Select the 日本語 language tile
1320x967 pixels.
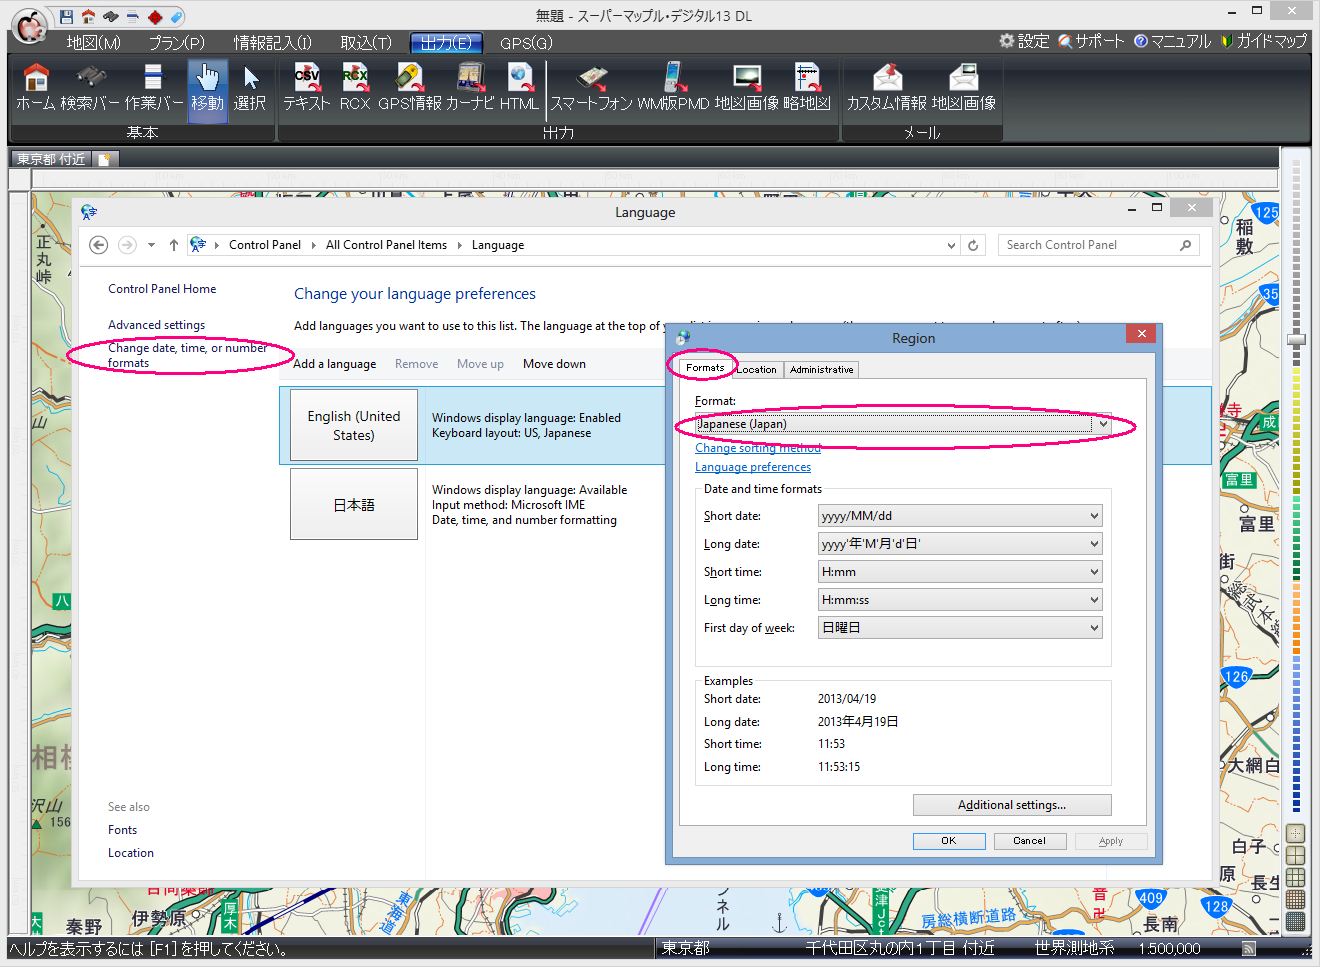[x=354, y=505]
